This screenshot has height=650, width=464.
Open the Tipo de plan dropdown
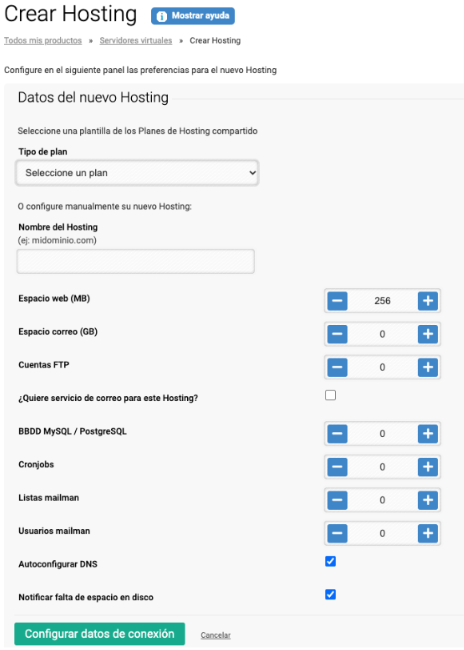137,172
